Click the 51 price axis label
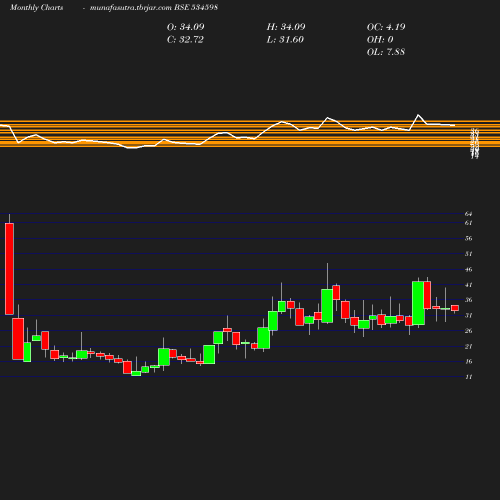The width and height of the screenshot is (500, 500). (x=468, y=254)
